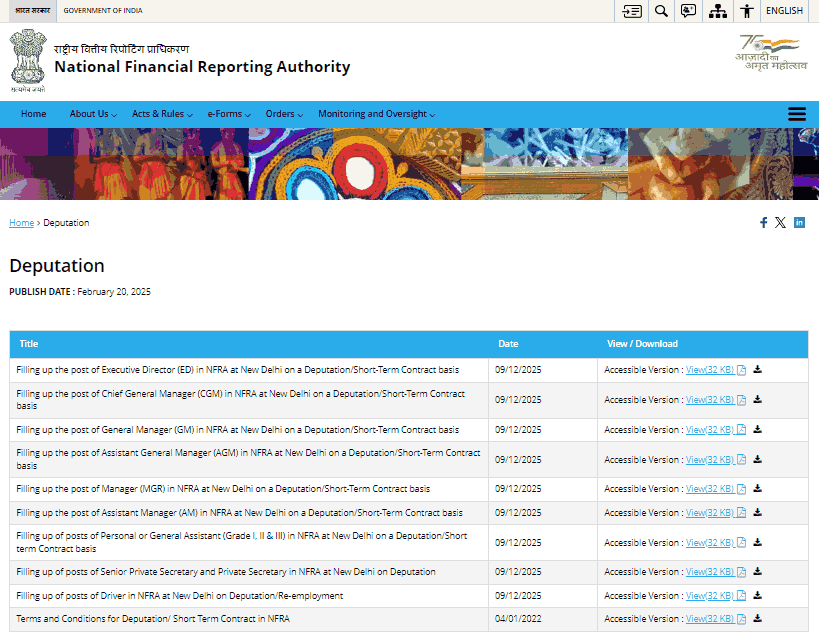This screenshot has width=819, height=637.
Task: Click the Home breadcrumb link
Action: tap(21, 223)
